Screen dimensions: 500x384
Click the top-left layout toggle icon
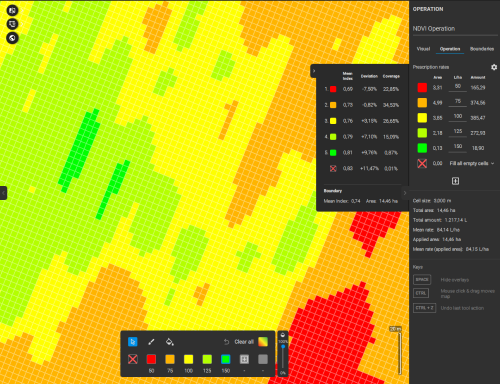(x=12, y=10)
